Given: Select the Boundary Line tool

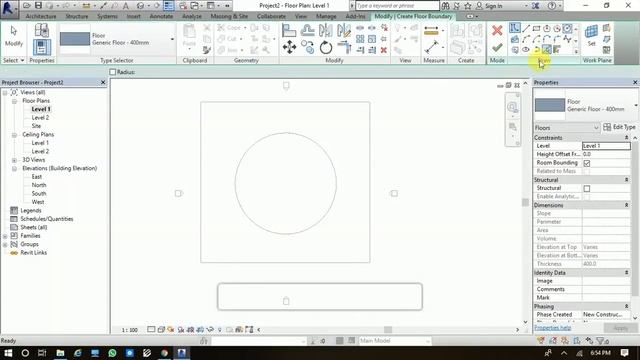Looking at the screenshot, I should point(514,28).
